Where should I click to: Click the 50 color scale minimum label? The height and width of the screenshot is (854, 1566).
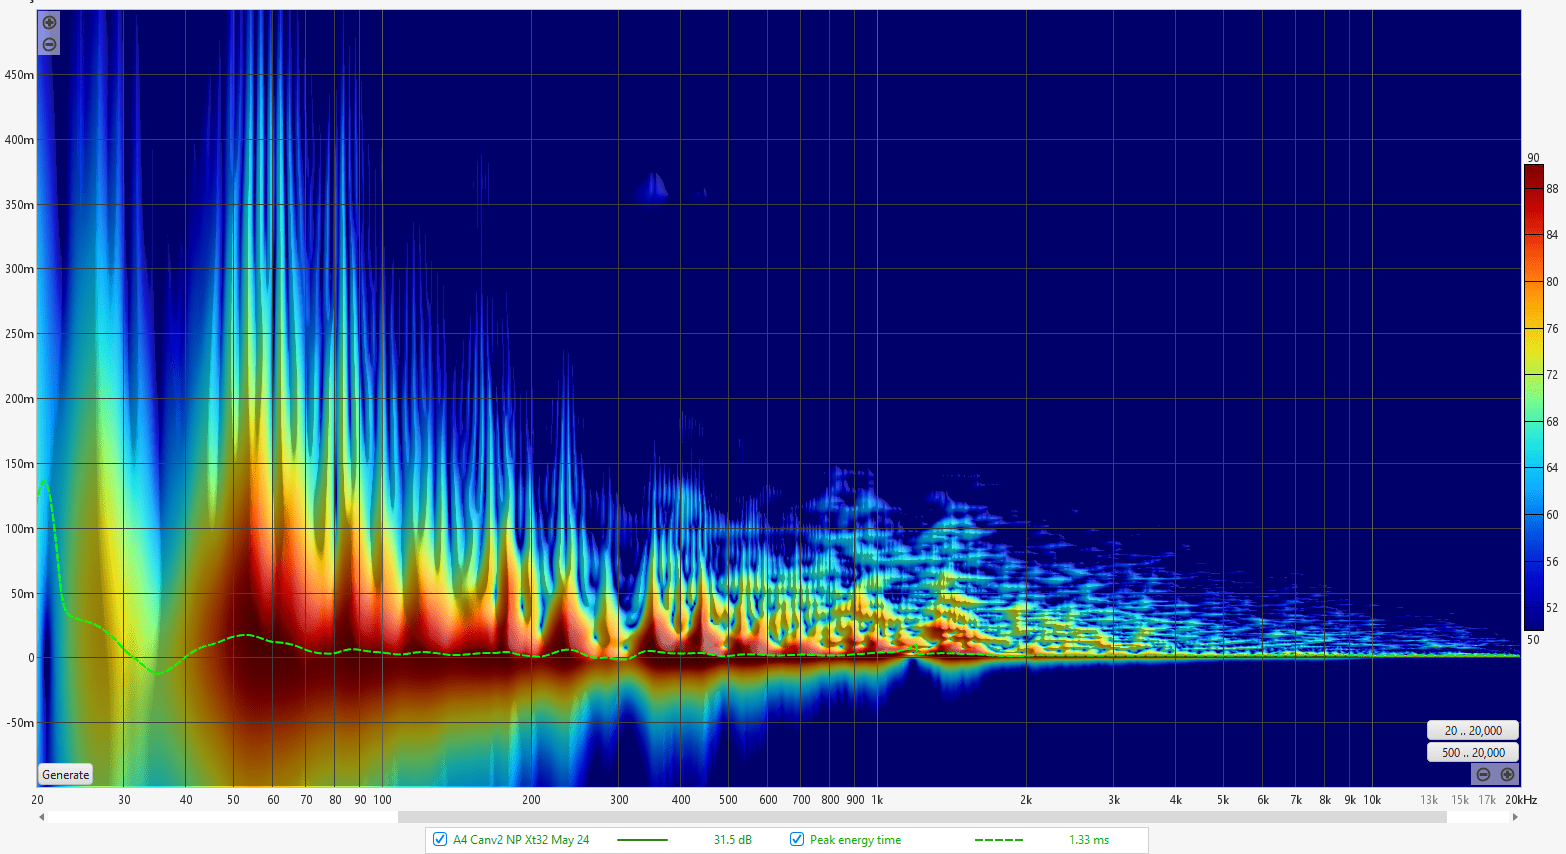(x=1533, y=640)
